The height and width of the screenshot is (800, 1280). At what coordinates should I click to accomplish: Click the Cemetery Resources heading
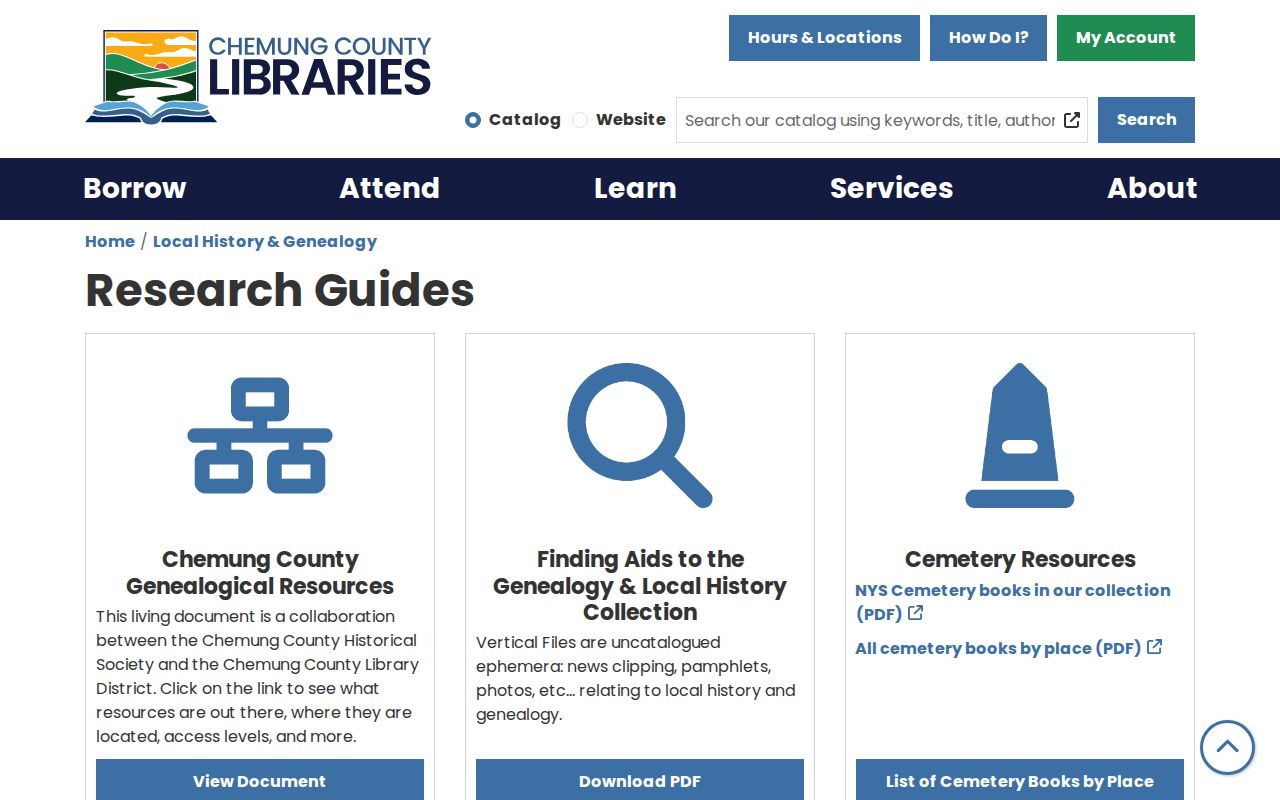coord(1020,559)
